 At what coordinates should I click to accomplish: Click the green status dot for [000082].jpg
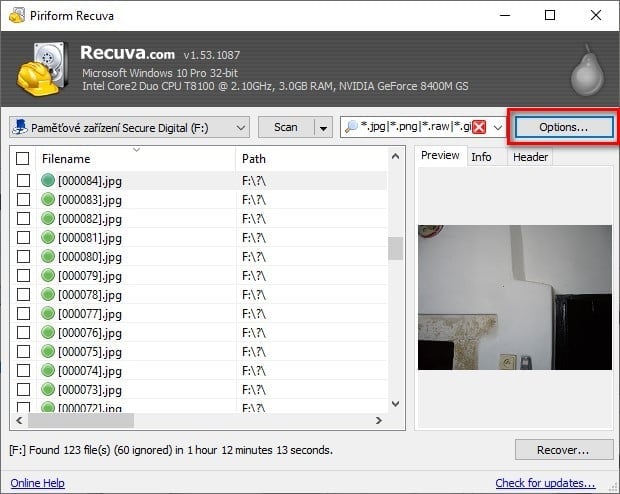(x=48, y=218)
